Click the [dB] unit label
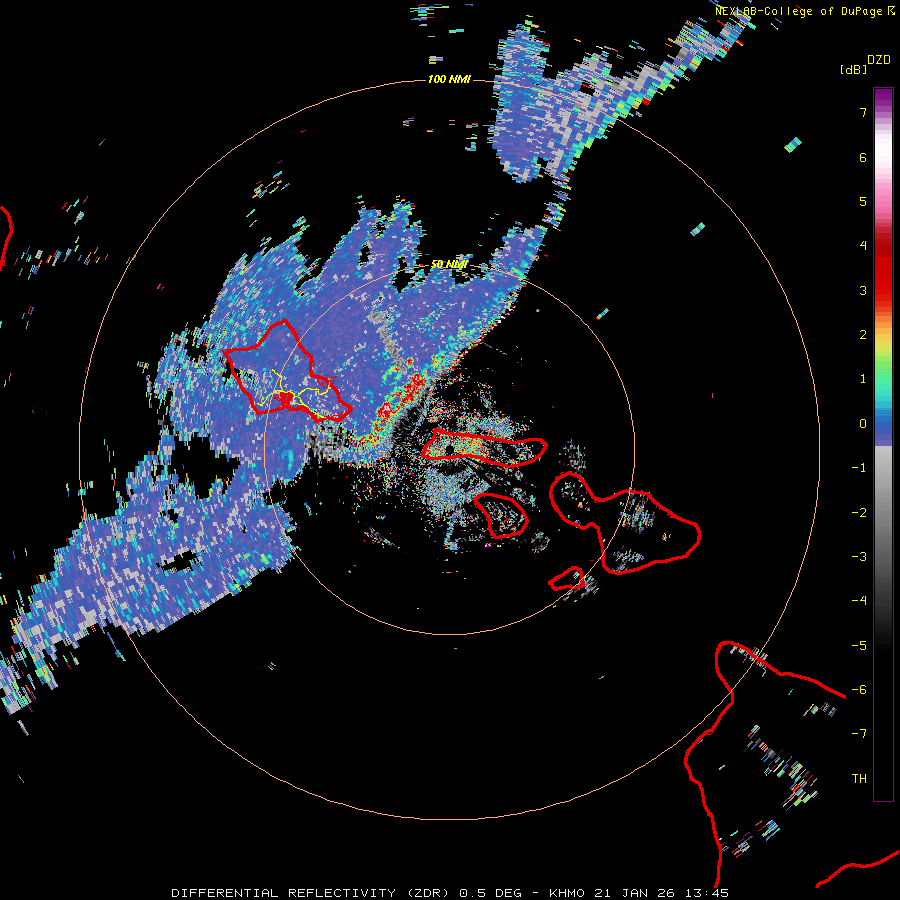Image resolution: width=900 pixels, height=900 pixels. click(x=853, y=69)
